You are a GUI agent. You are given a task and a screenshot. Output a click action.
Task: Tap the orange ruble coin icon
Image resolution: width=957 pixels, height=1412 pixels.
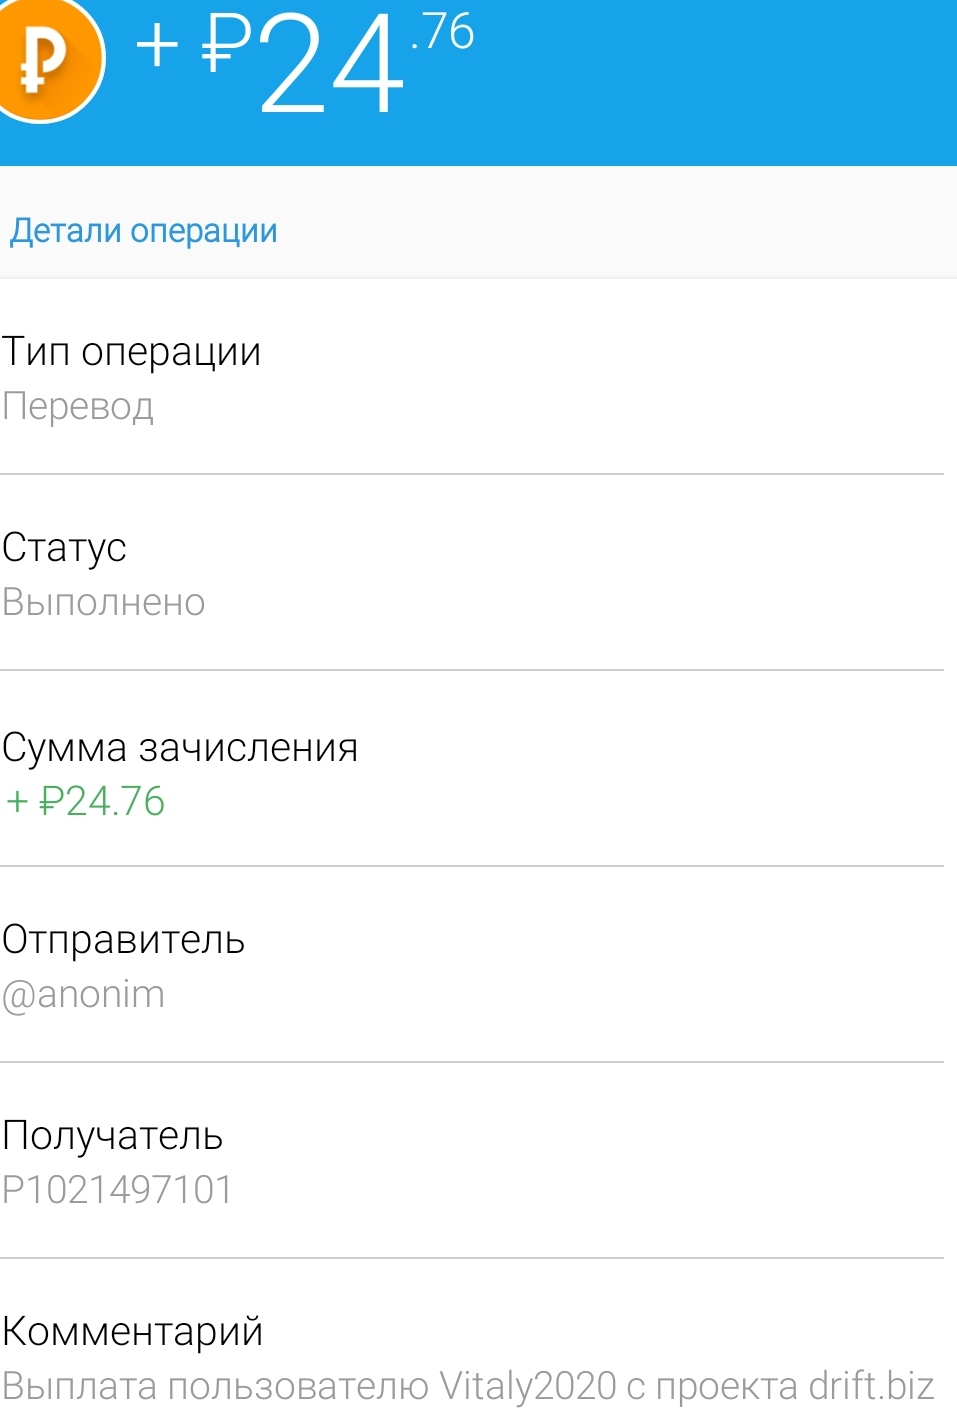point(45,60)
